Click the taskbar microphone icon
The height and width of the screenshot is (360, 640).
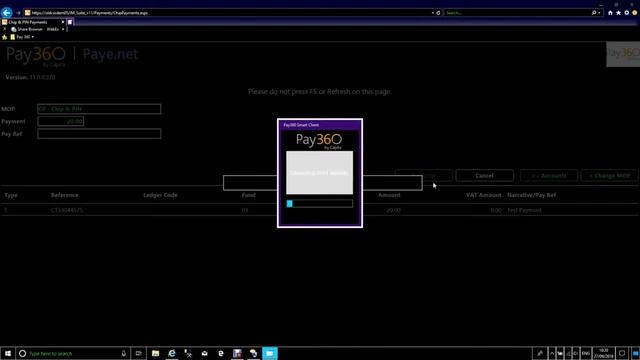[124, 353]
